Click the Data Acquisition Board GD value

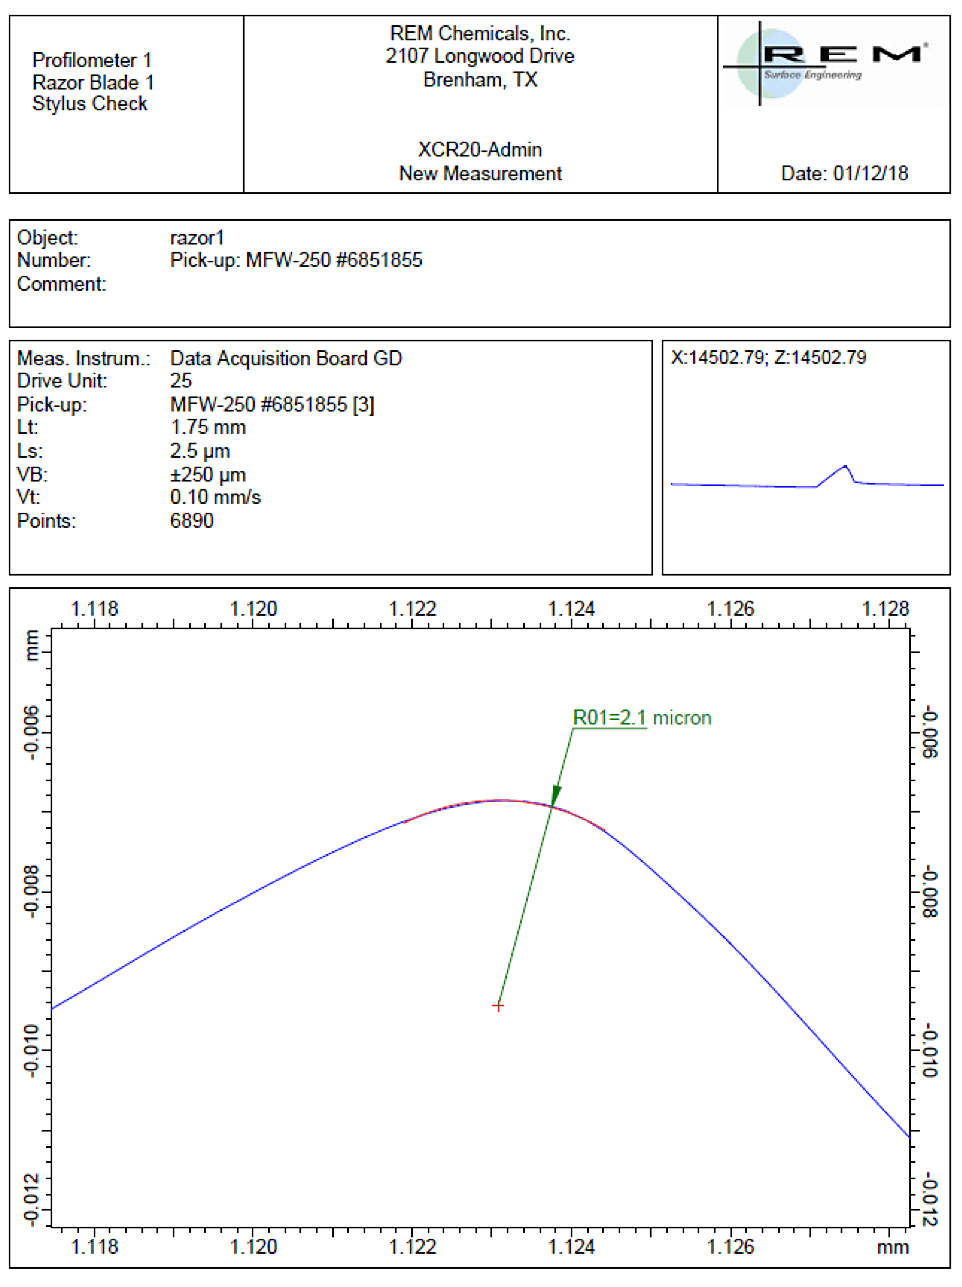286,358
